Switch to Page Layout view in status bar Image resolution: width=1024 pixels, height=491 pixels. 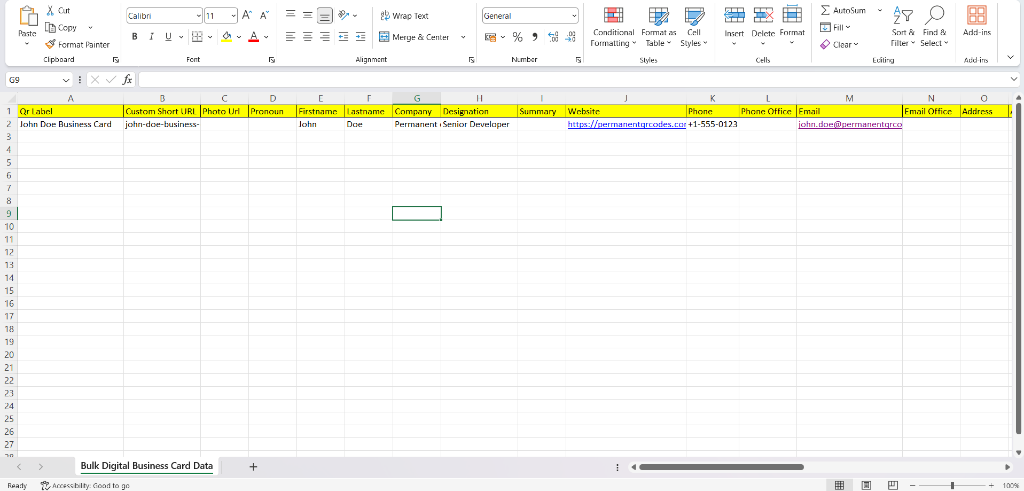coord(866,485)
